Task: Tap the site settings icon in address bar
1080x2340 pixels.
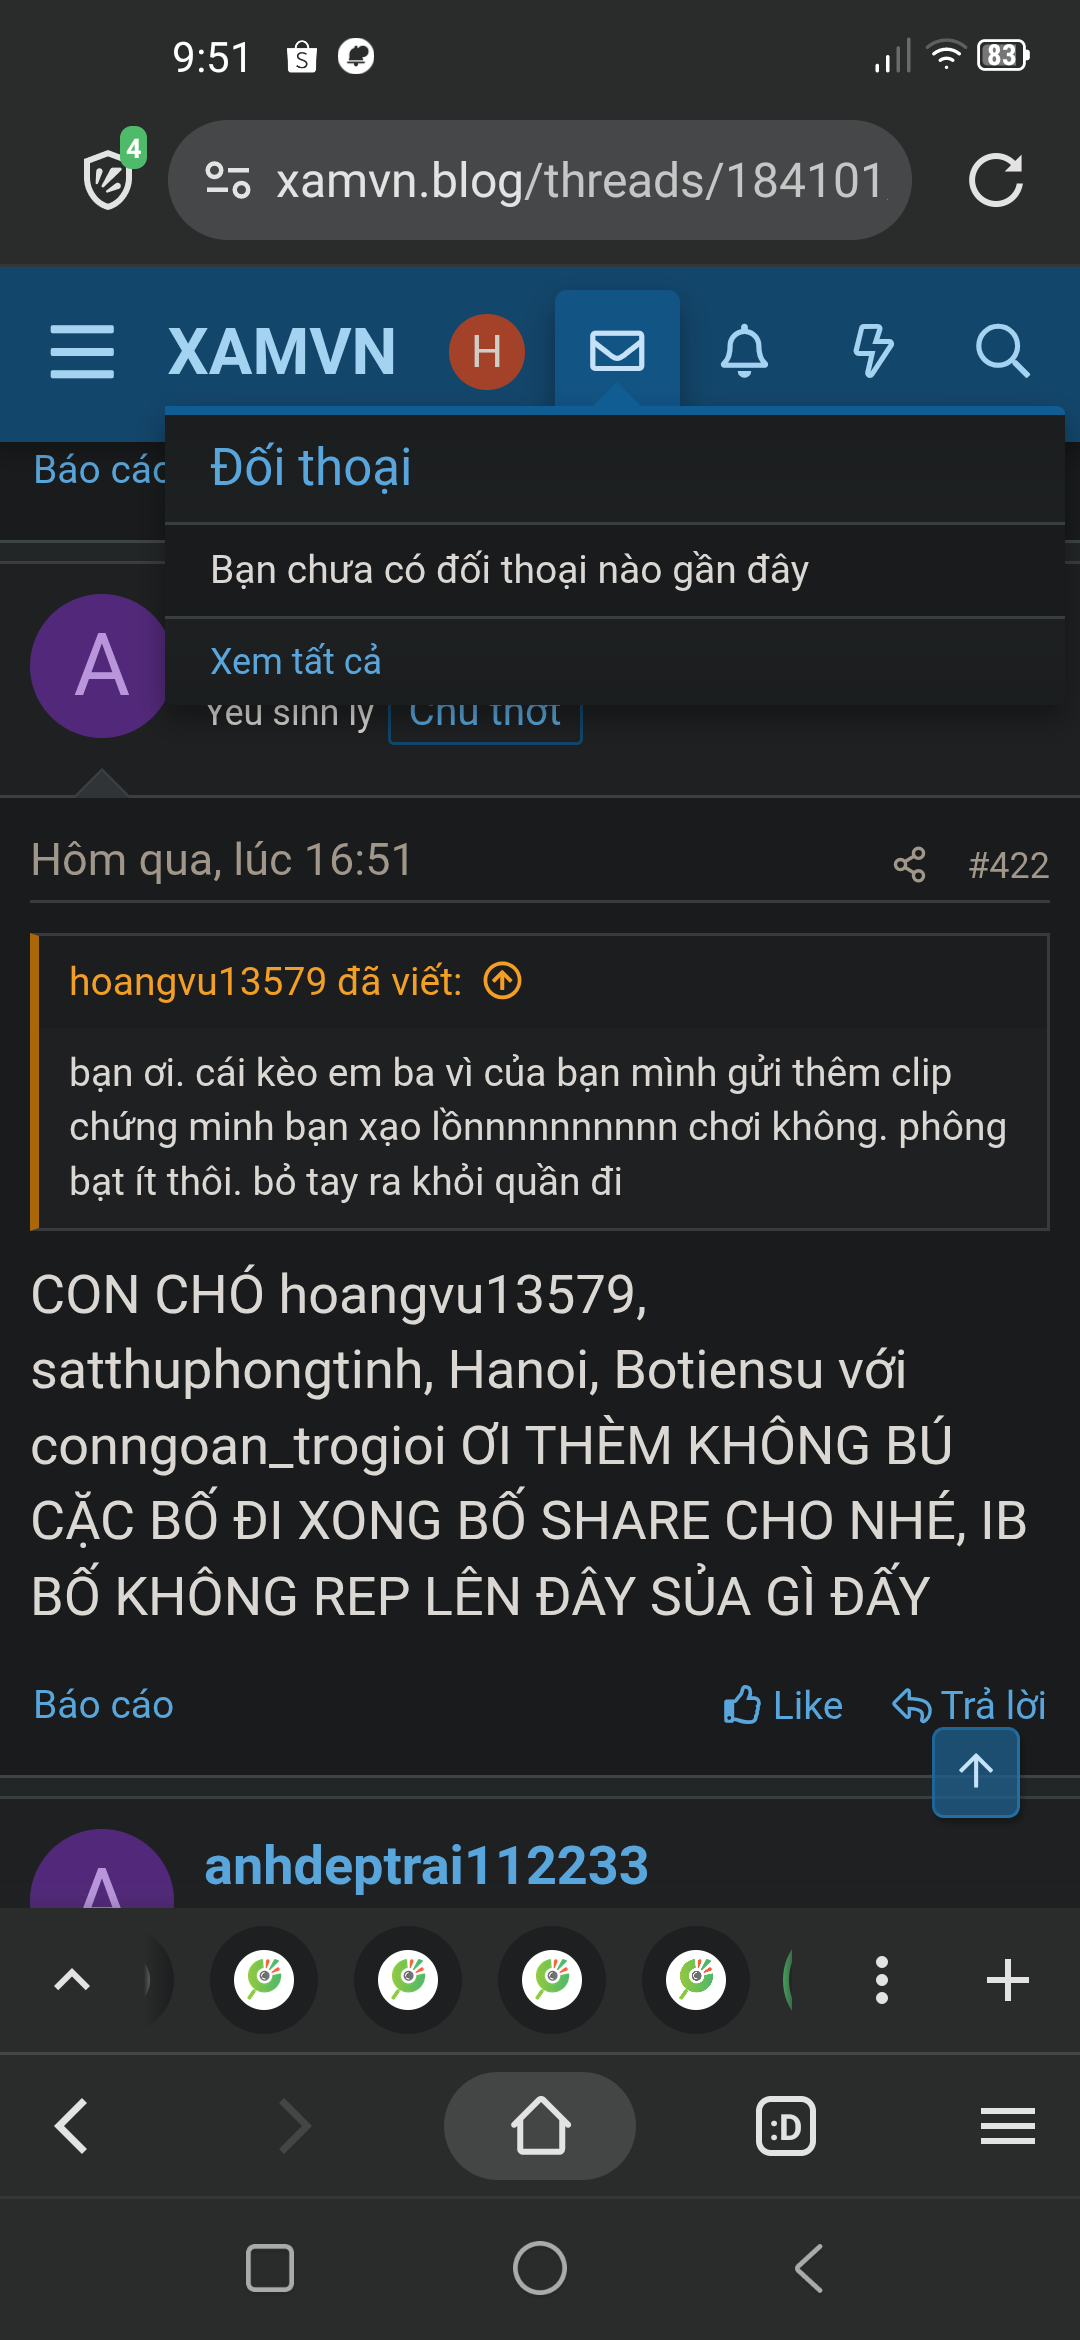Action: [227, 180]
